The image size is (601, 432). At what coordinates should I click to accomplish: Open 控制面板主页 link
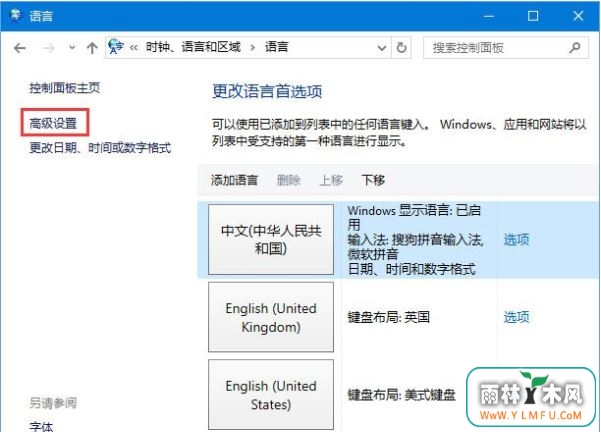(65, 88)
